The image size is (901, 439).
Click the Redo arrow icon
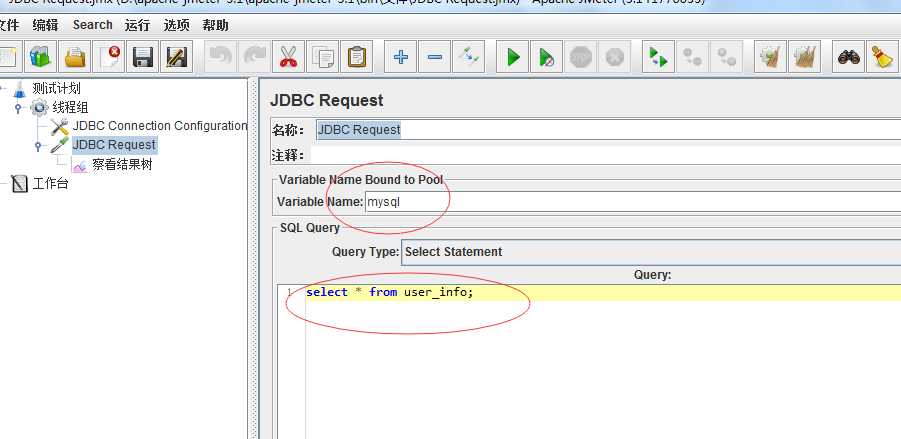click(254, 57)
